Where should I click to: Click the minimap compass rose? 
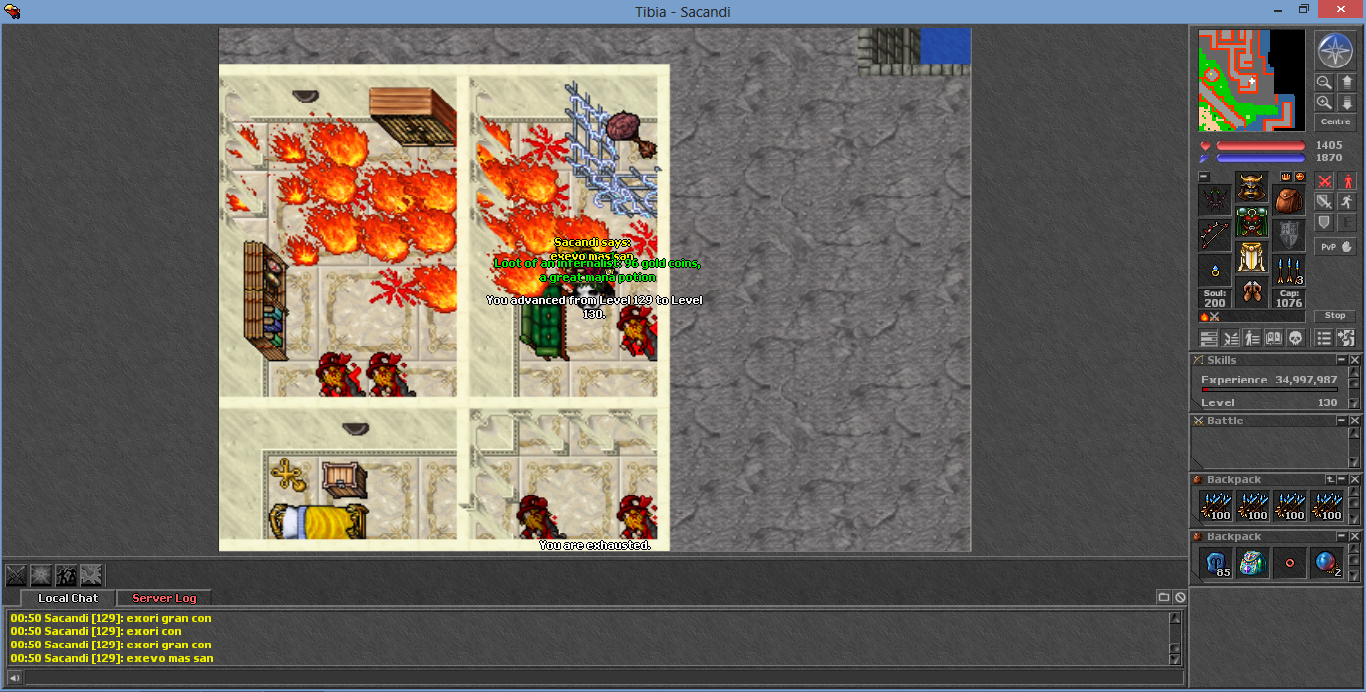[x=1335, y=51]
